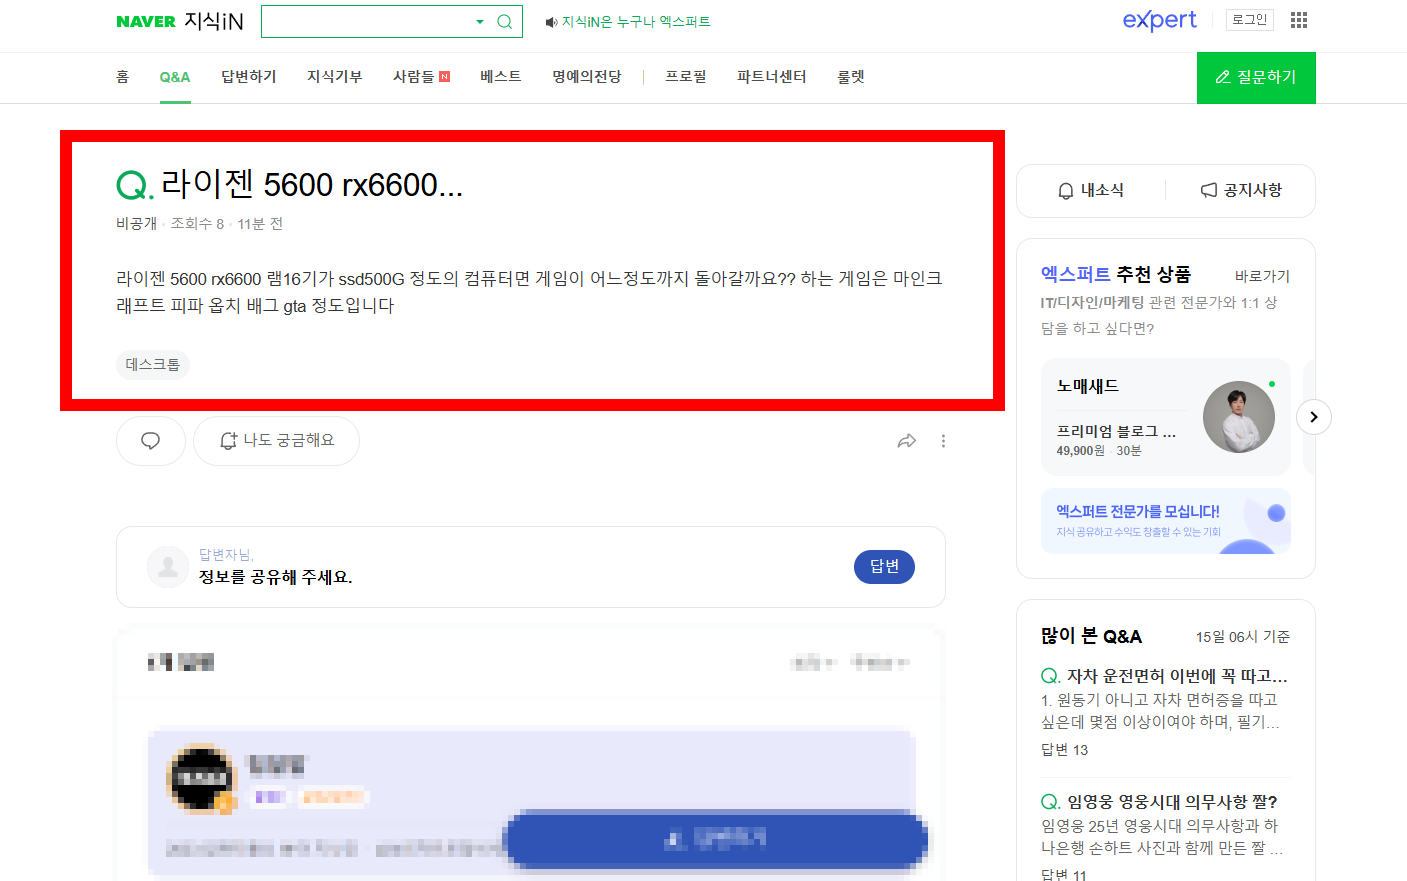The image size is (1407, 881).
Task: Click the 로그인 button
Action: (1249, 20)
